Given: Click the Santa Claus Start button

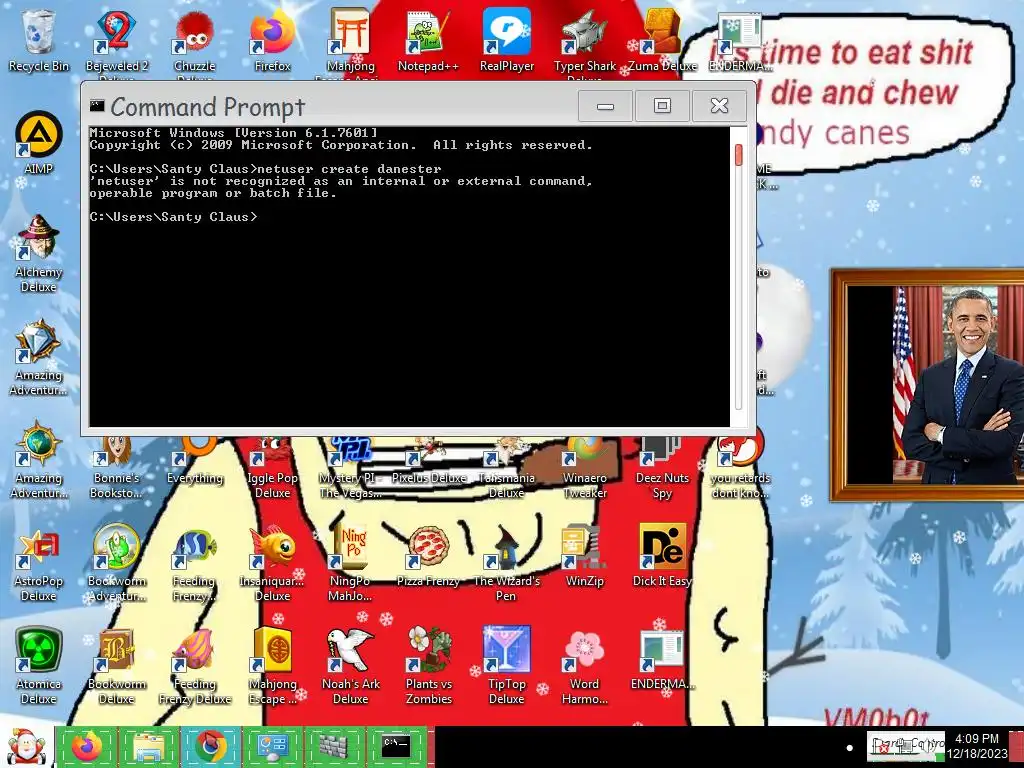Looking at the screenshot, I should (26, 747).
